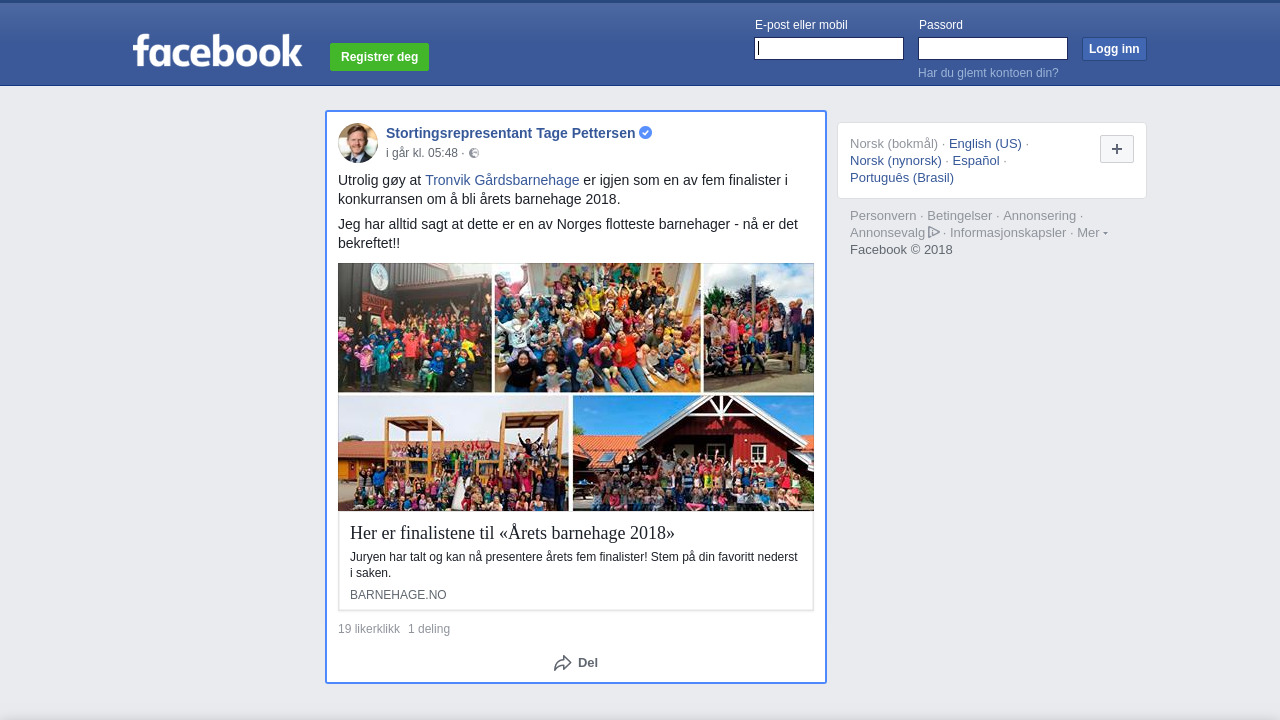
Task: Click the BARNEHAGE.NO source label
Action: (x=398, y=595)
